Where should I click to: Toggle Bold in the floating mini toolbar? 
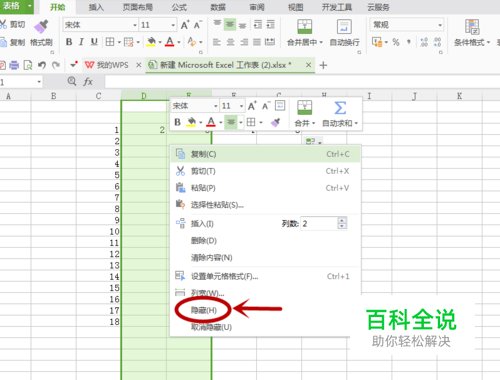[x=177, y=122]
